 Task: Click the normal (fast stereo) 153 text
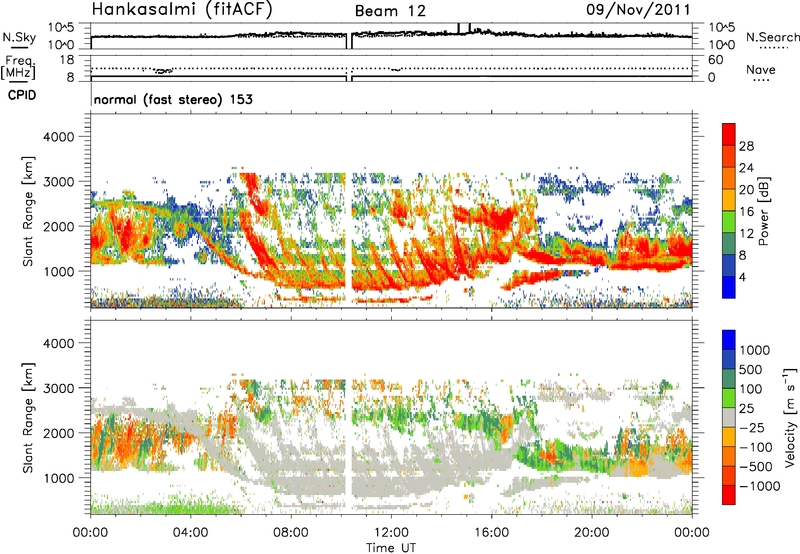coord(173,99)
